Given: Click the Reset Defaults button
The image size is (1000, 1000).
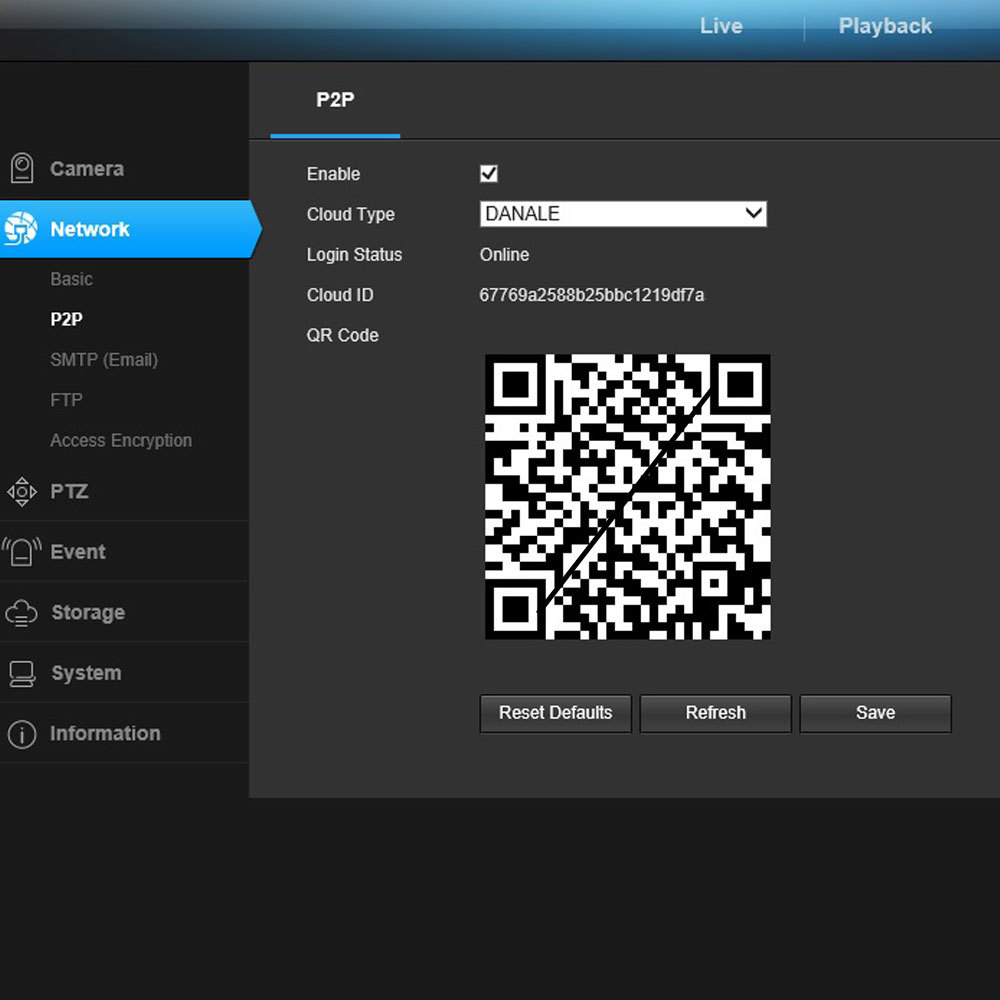Looking at the screenshot, I should [x=555, y=713].
